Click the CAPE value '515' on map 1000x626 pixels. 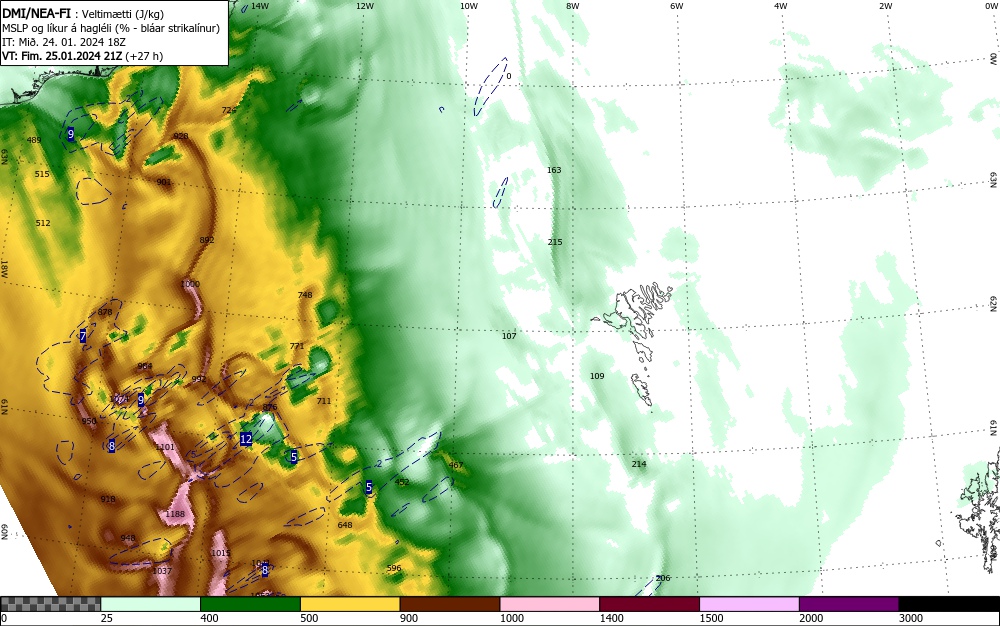pyautogui.click(x=42, y=174)
